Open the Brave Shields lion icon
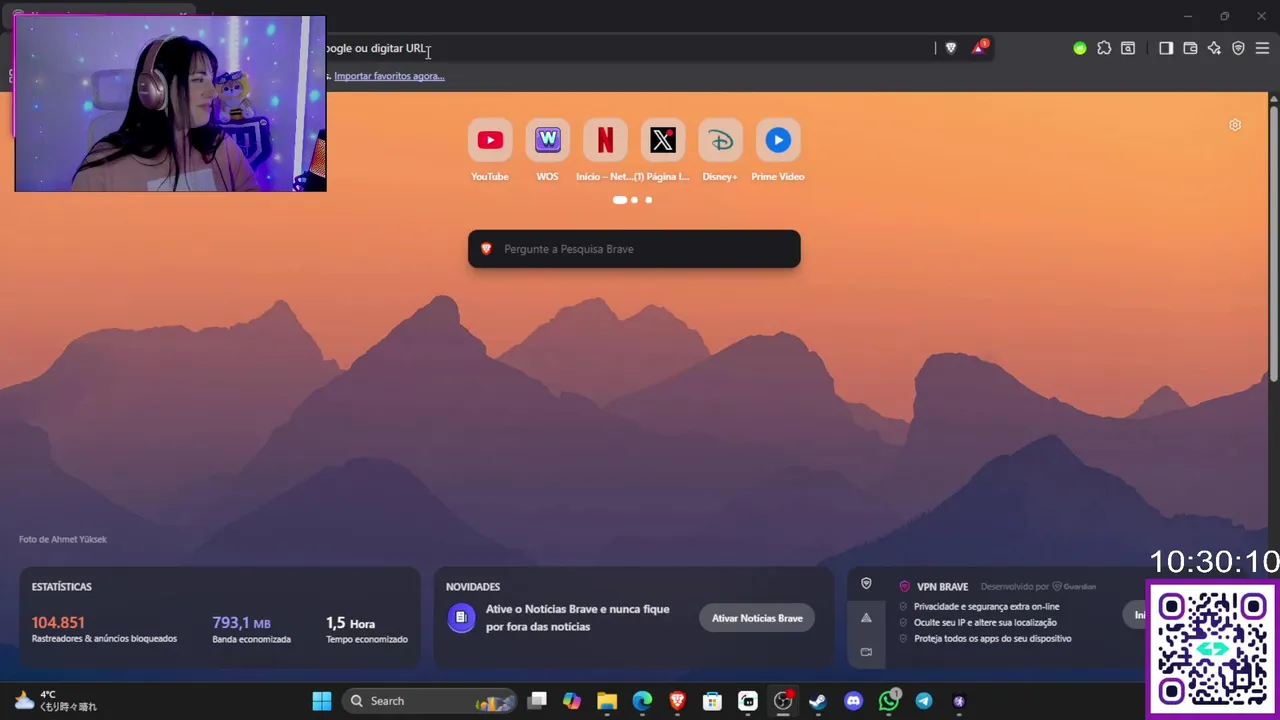Viewport: 1280px width, 720px height. (x=951, y=48)
